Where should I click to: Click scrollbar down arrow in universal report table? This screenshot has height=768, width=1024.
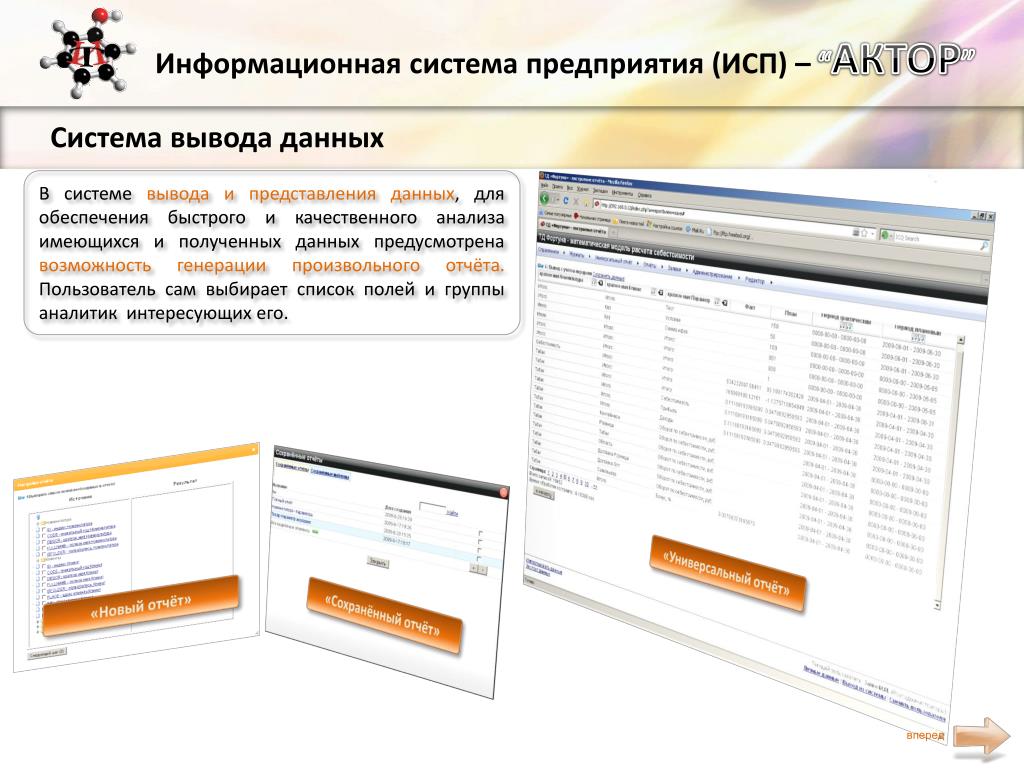(937, 605)
